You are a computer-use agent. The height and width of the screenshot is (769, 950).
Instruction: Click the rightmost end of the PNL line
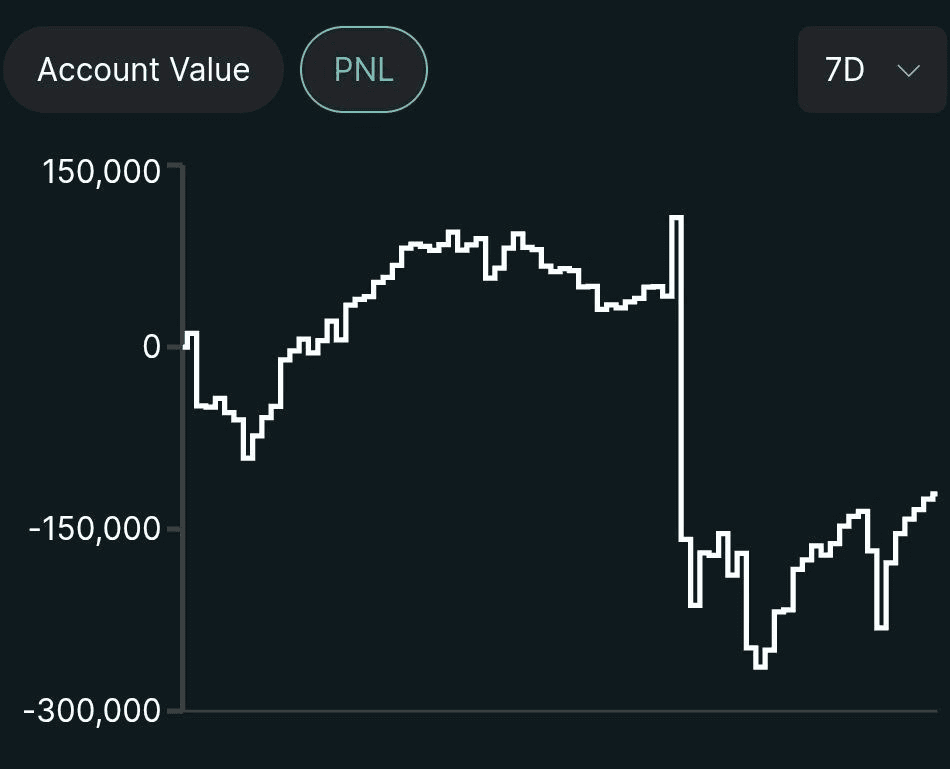(933, 493)
